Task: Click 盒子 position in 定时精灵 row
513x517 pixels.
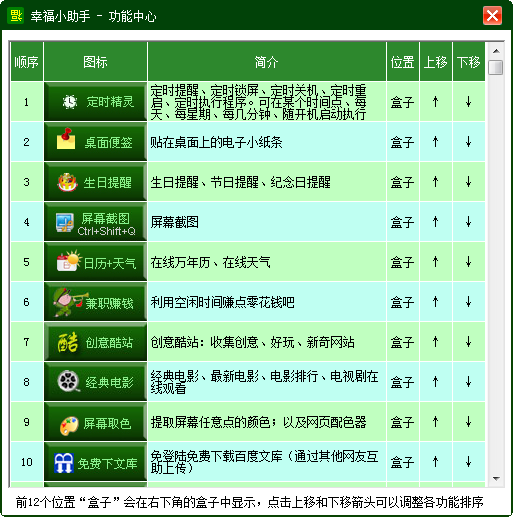Action: 403,102
